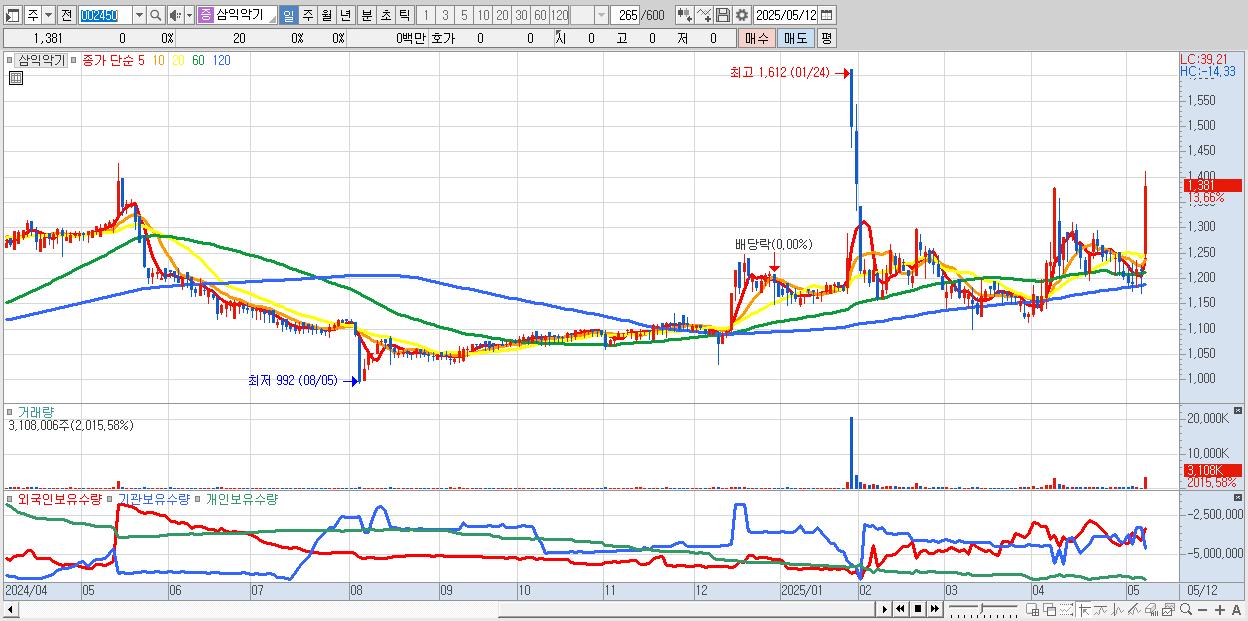Toggle the 평 button beside 매도

pyautogui.click(x=826, y=38)
